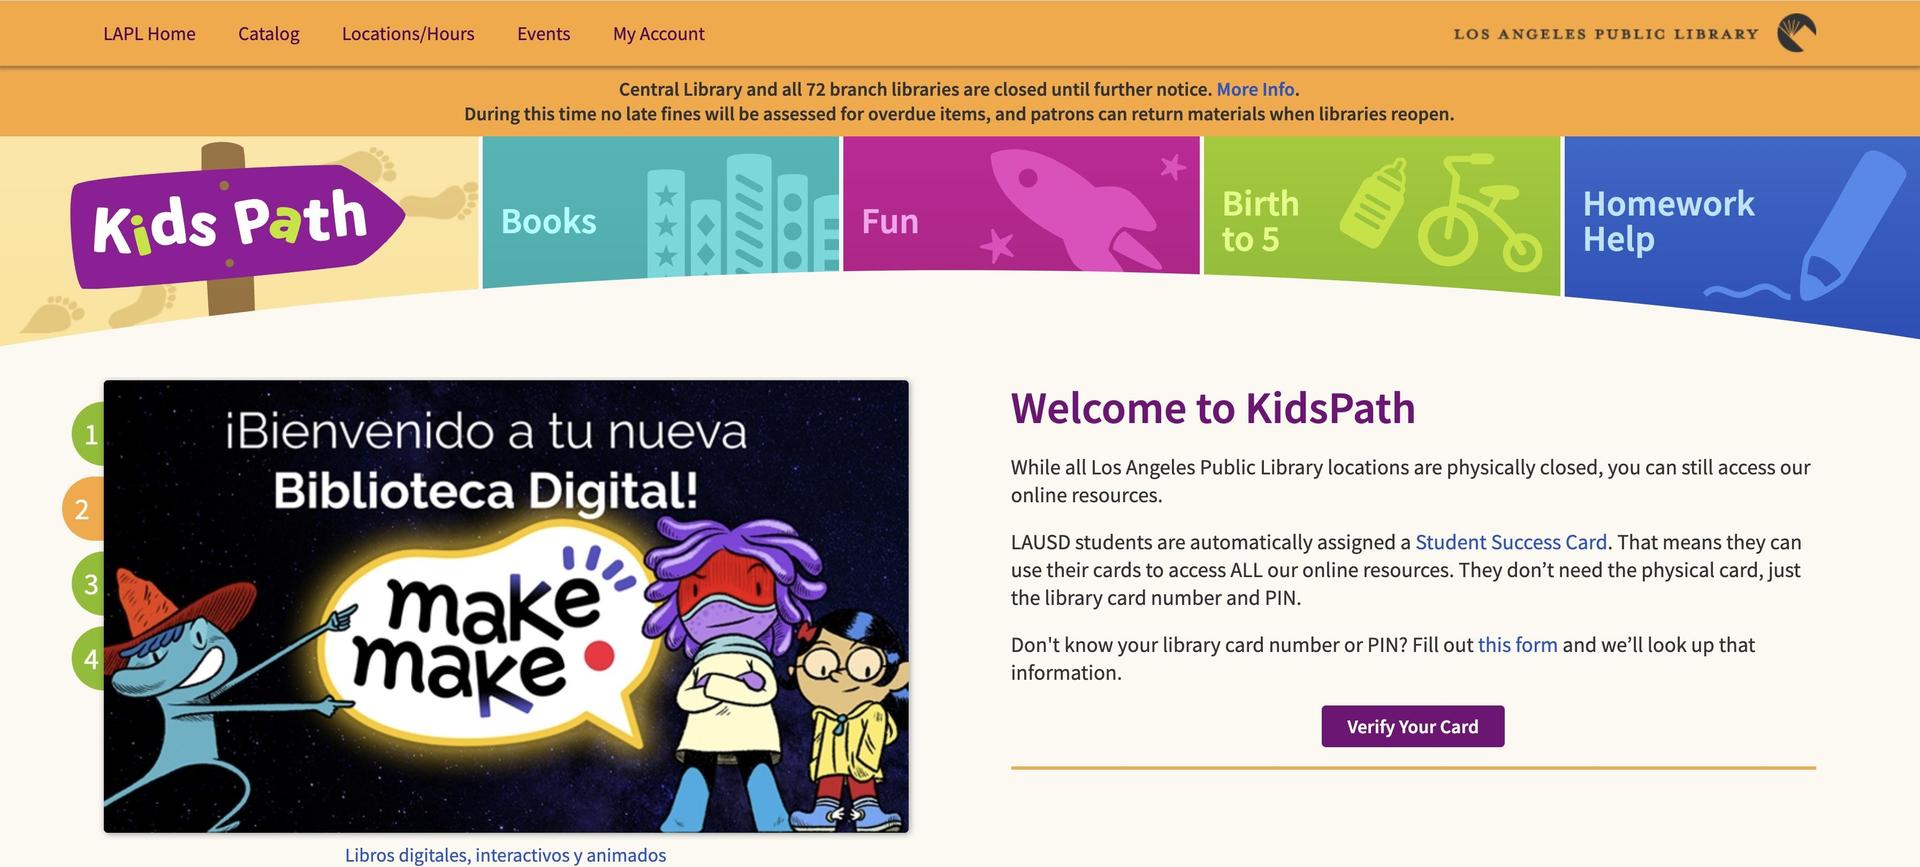This screenshot has height=867, width=1920.
Task: Click the book stack icon on Books
Action: tap(740, 217)
